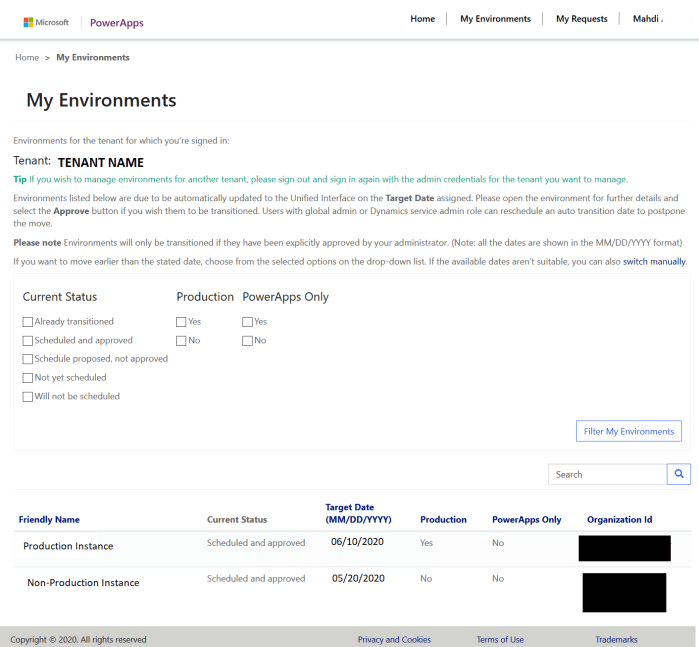The width and height of the screenshot is (699, 647).
Task: Check the Will not be scheduled option
Action: [28, 397]
